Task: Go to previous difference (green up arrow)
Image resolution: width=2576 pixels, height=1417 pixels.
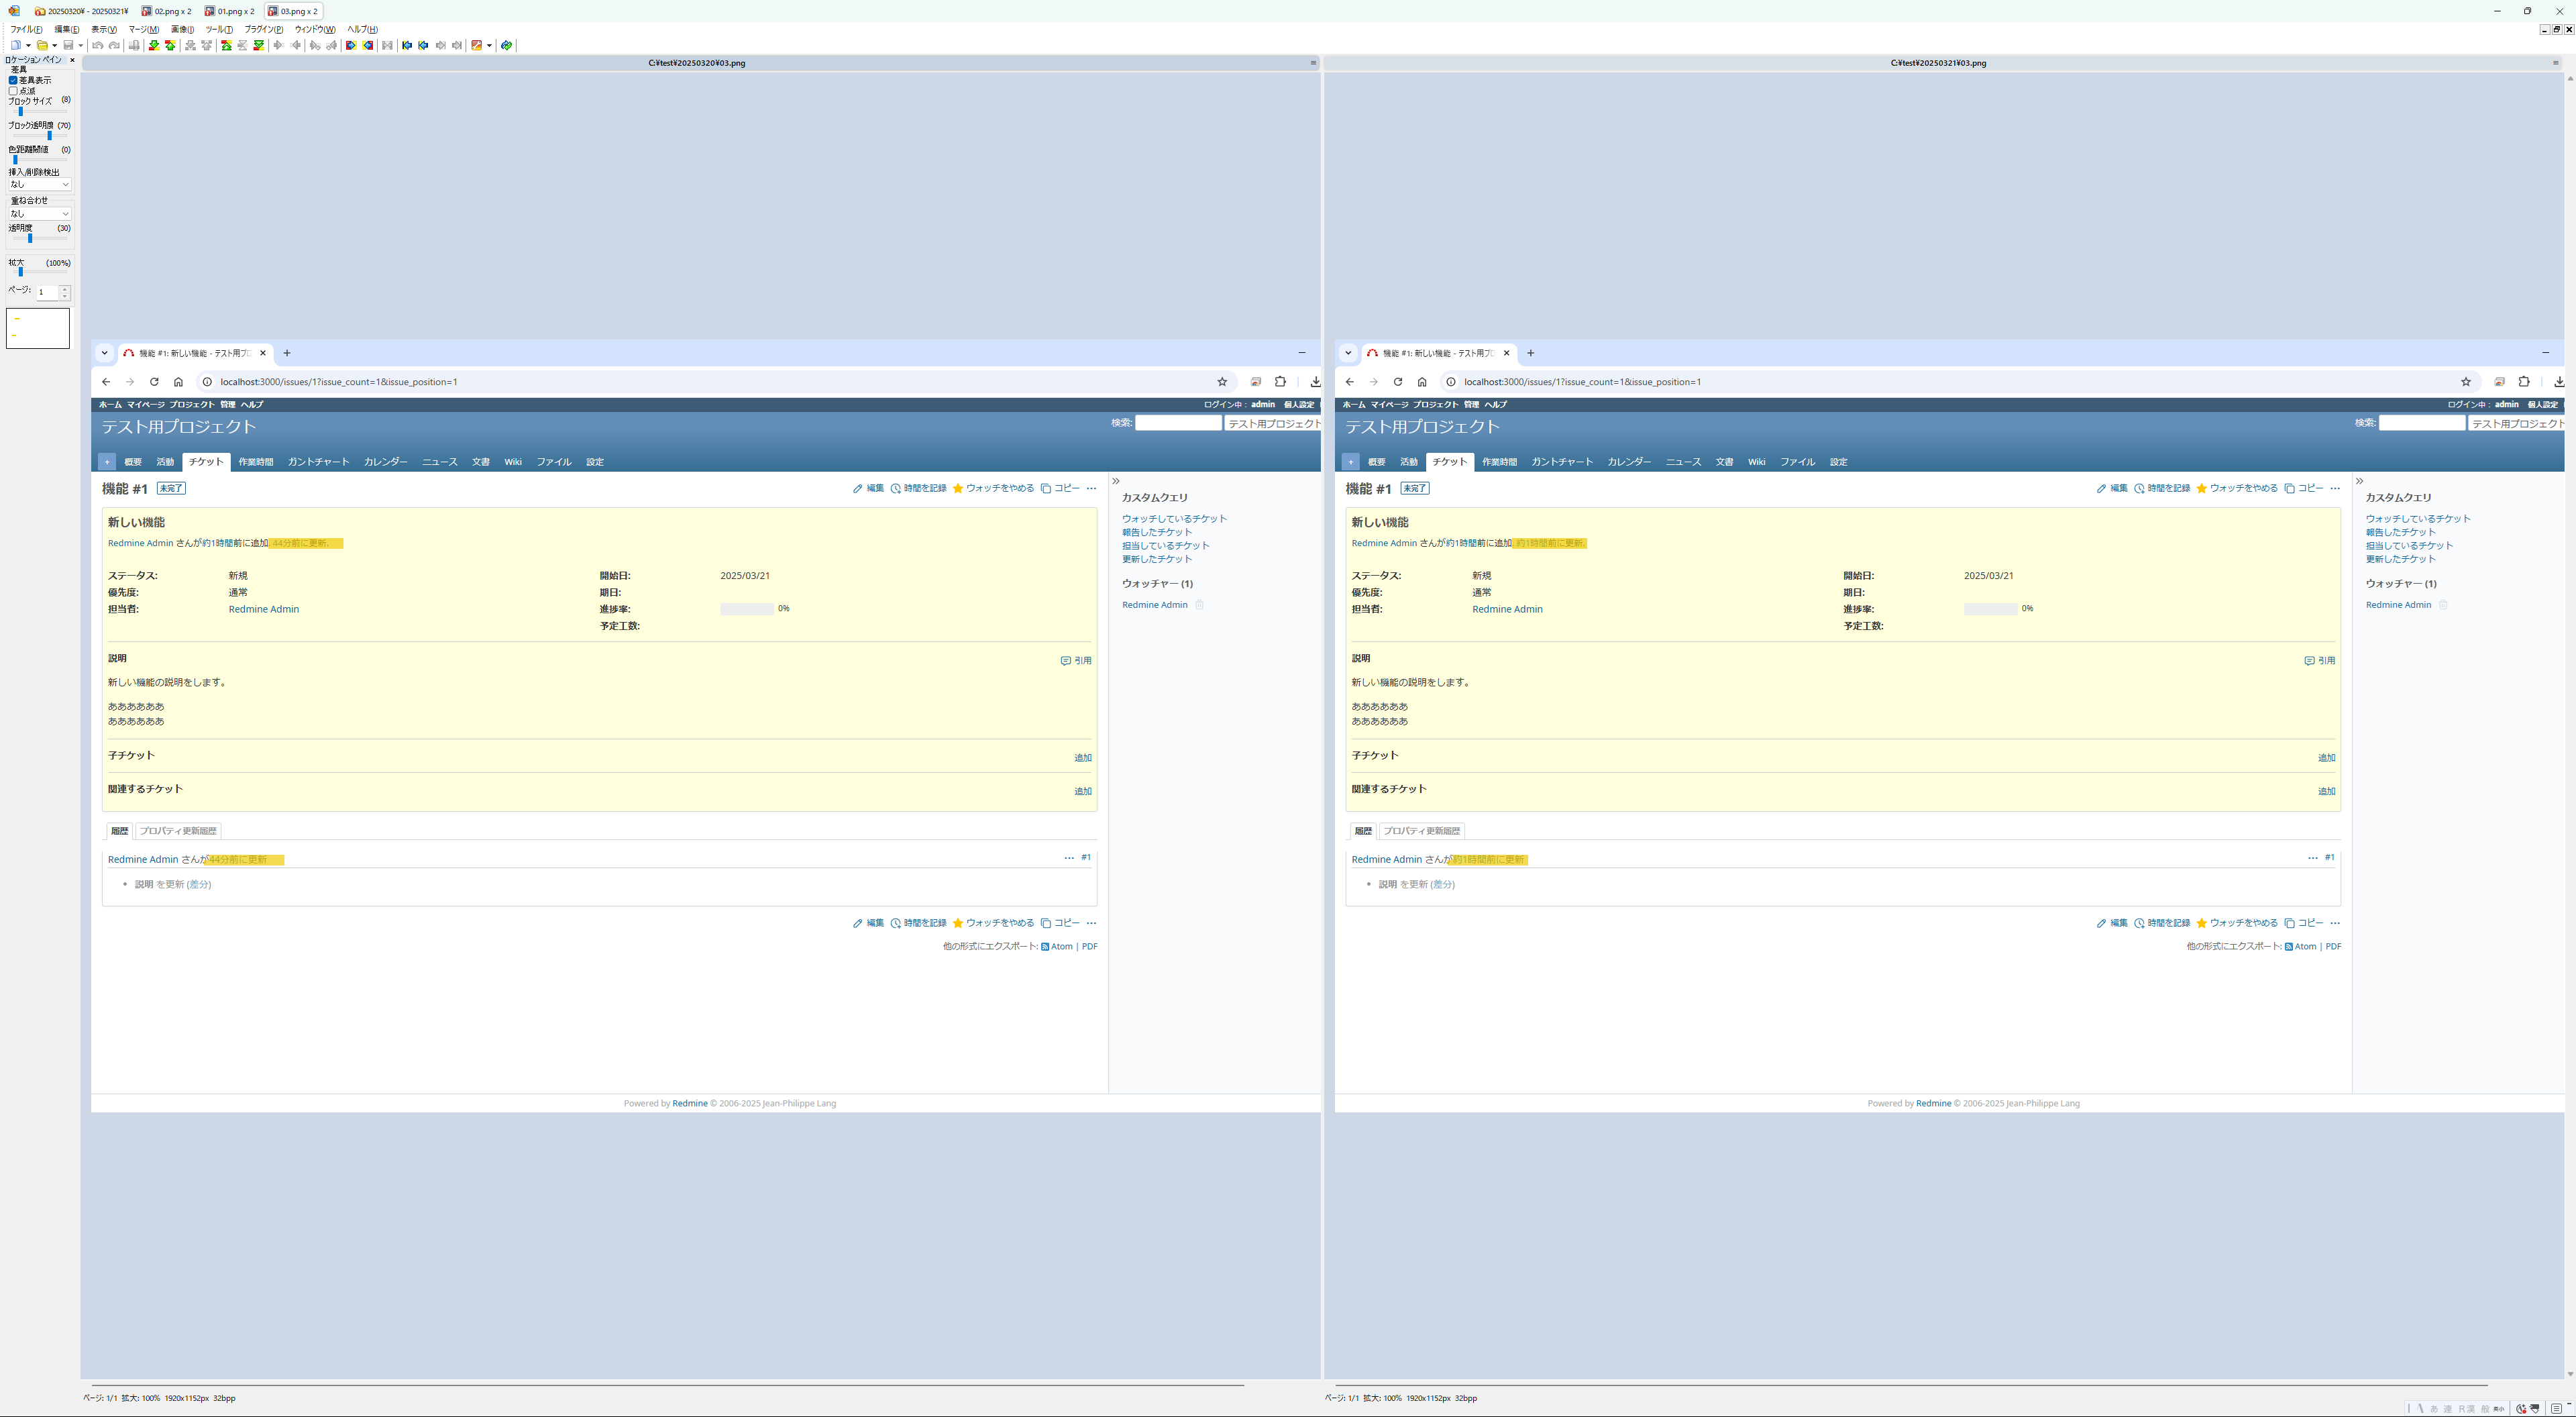Action: click(x=170, y=45)
